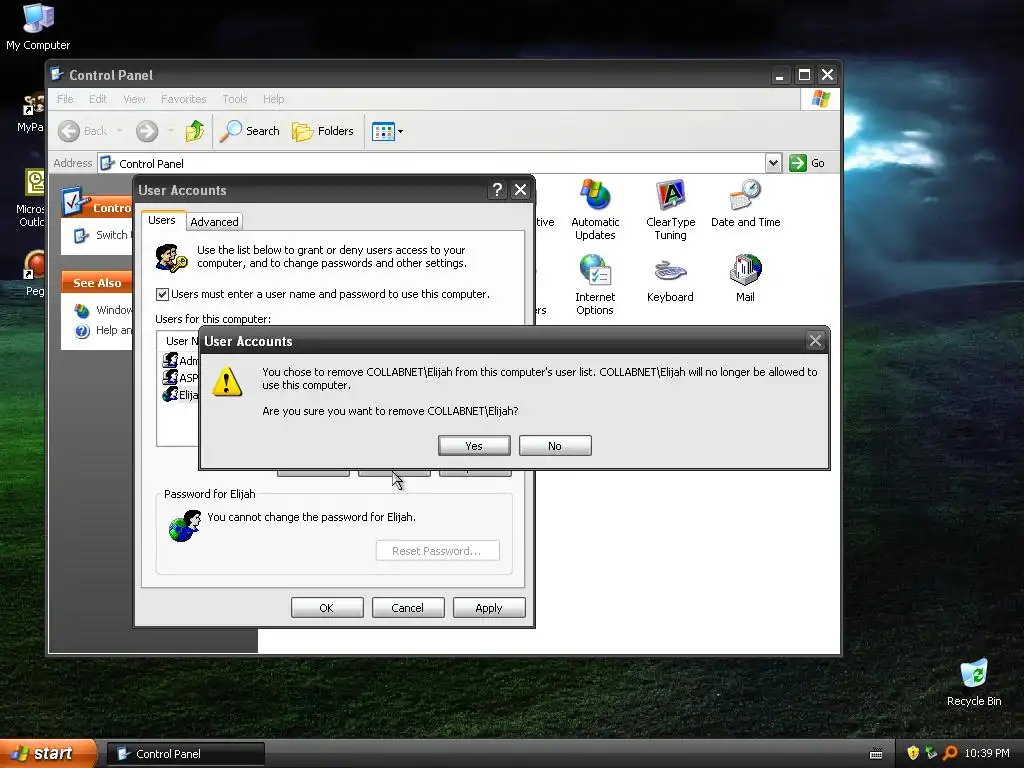Open the Views dropdown button
The width and height of the screenshot is (1024, 768).
coord(387,131)
